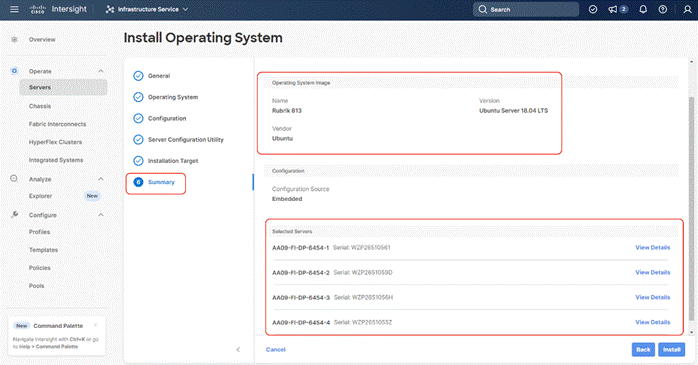
Task: Click the Analyze section icon
Action: [14, 179]
